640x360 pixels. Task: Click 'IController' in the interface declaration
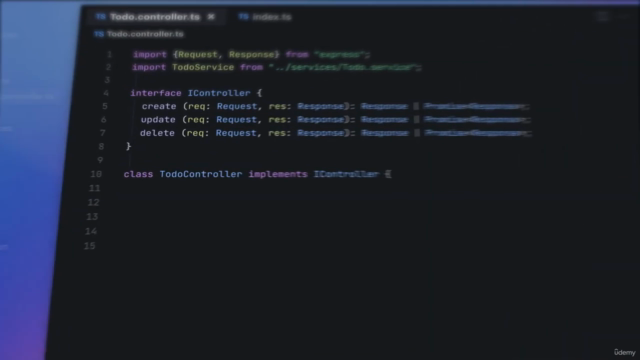click(x=219, y=93)
